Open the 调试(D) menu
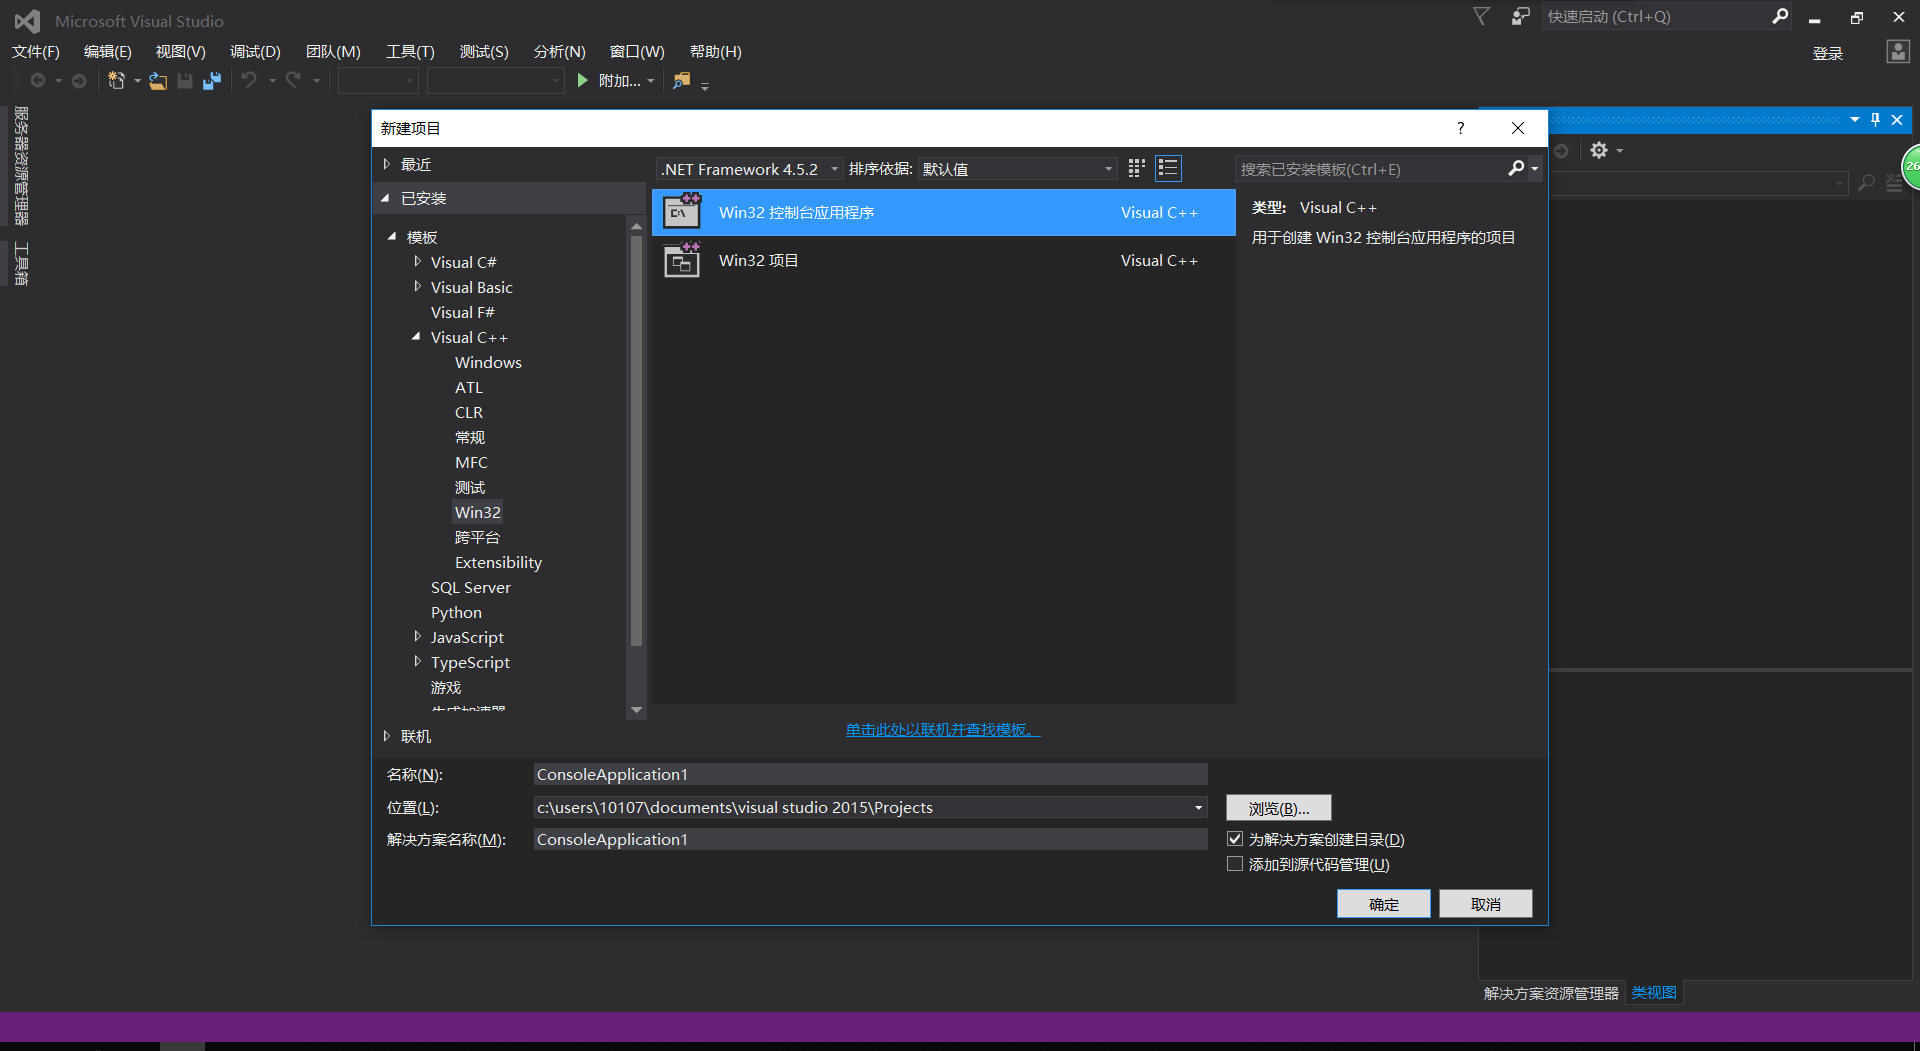Image resolution: width=1920 pixels, height=1051 pixels. (x=255, y=52)
